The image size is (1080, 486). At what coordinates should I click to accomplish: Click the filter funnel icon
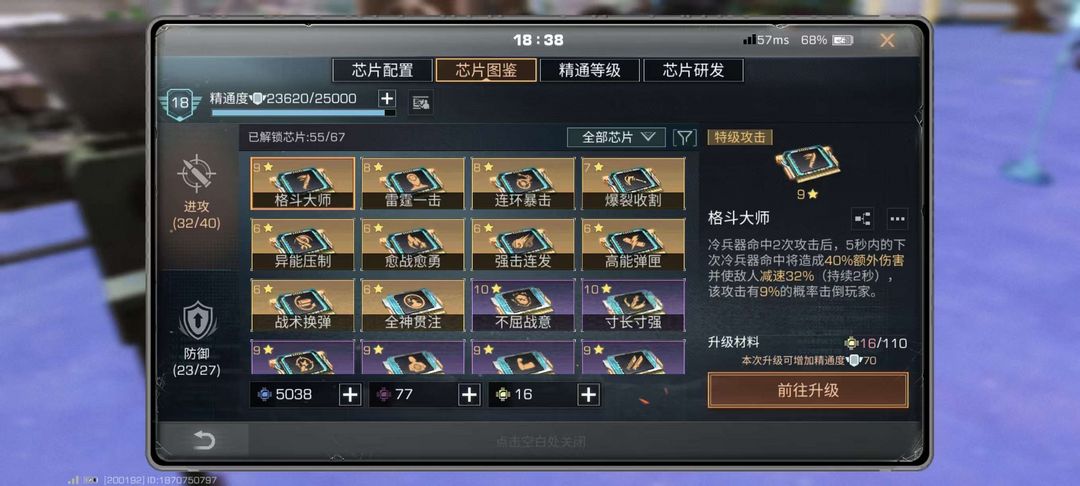pyautogui.click(x=684, y=137)
